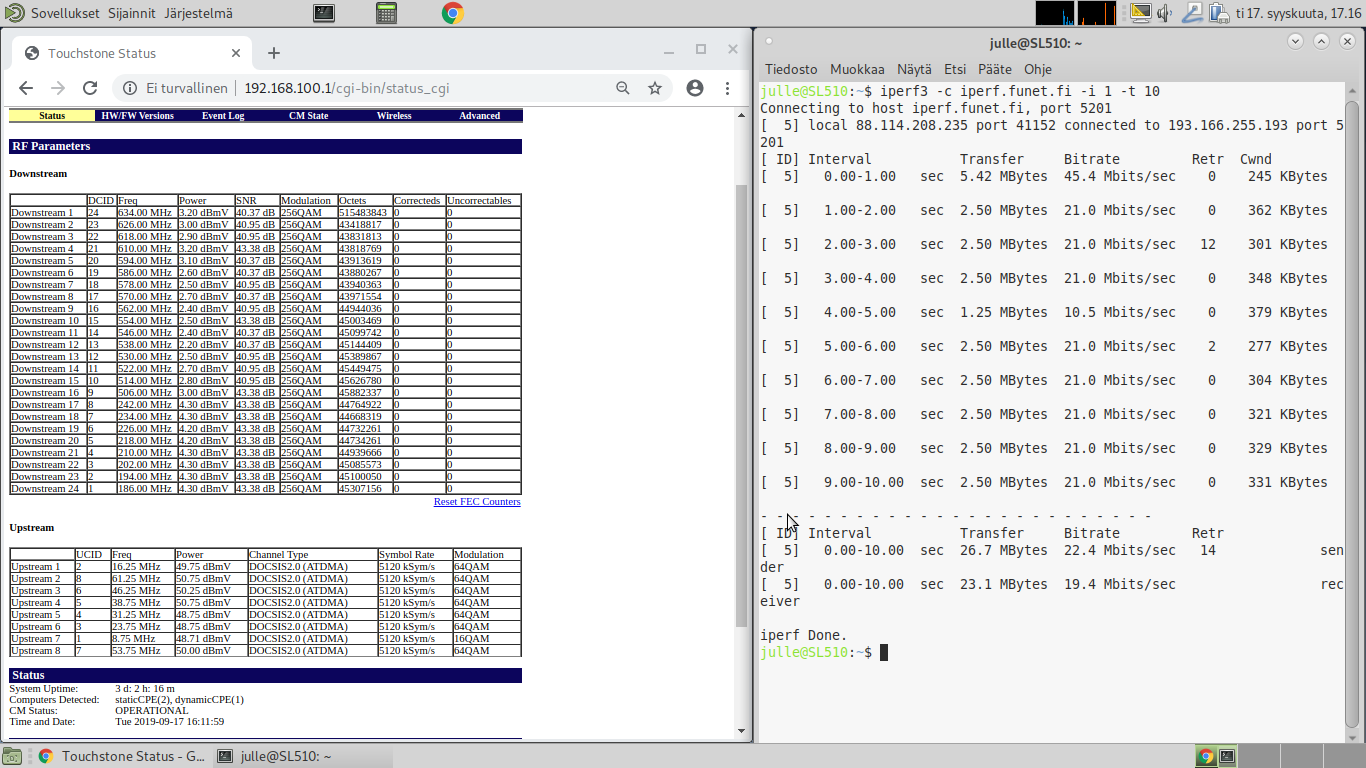Reload the Touchstone Status page
Viewport: 1366px width, 768px height.
tap(90, 88)
